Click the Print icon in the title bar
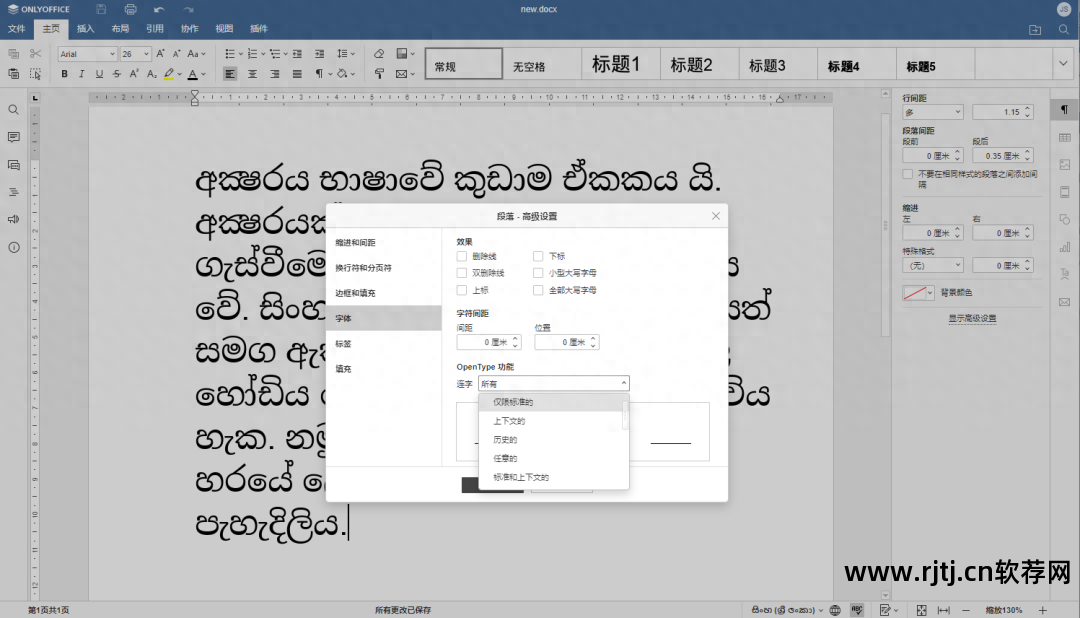The height and width of the screenshot is (618, 1080). (130, 9)
